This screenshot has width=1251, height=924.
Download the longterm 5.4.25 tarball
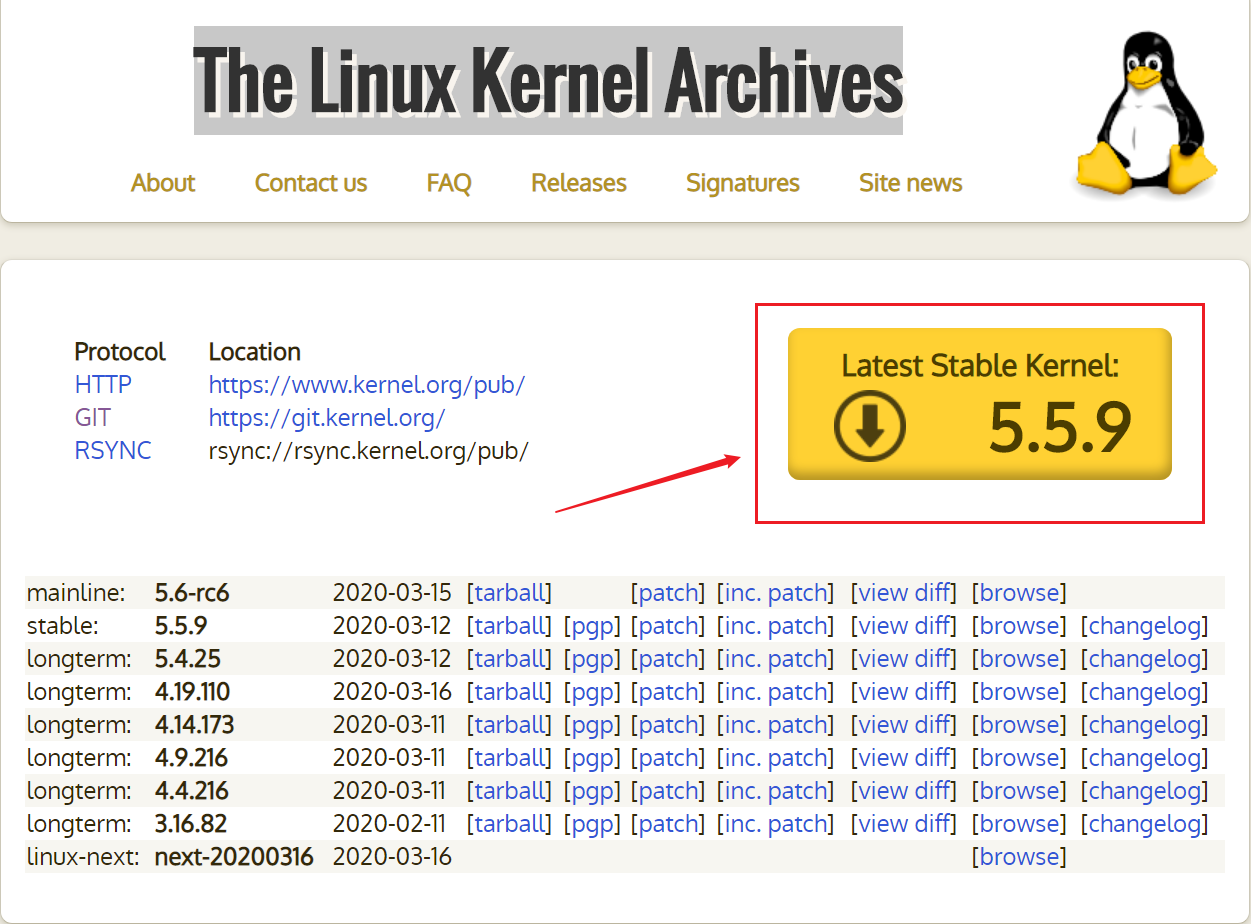click(x=510, y=659)
